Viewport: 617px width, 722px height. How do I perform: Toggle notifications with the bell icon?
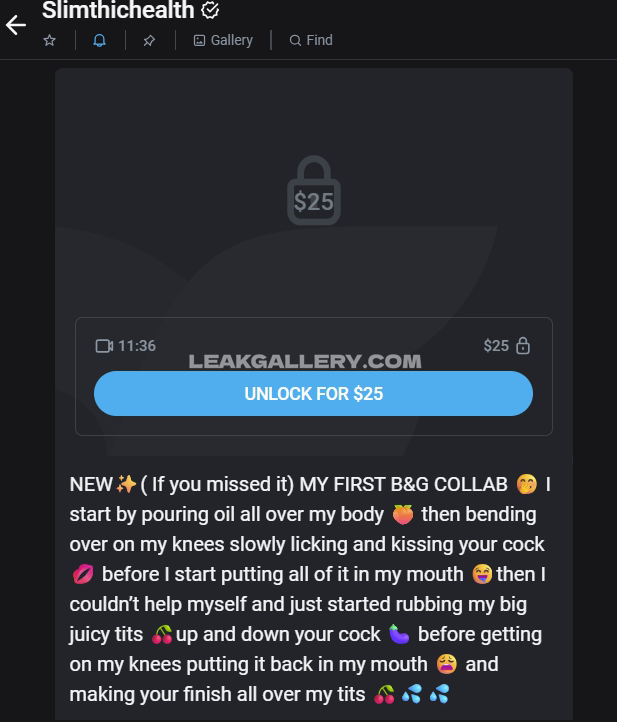coord(99,41)
